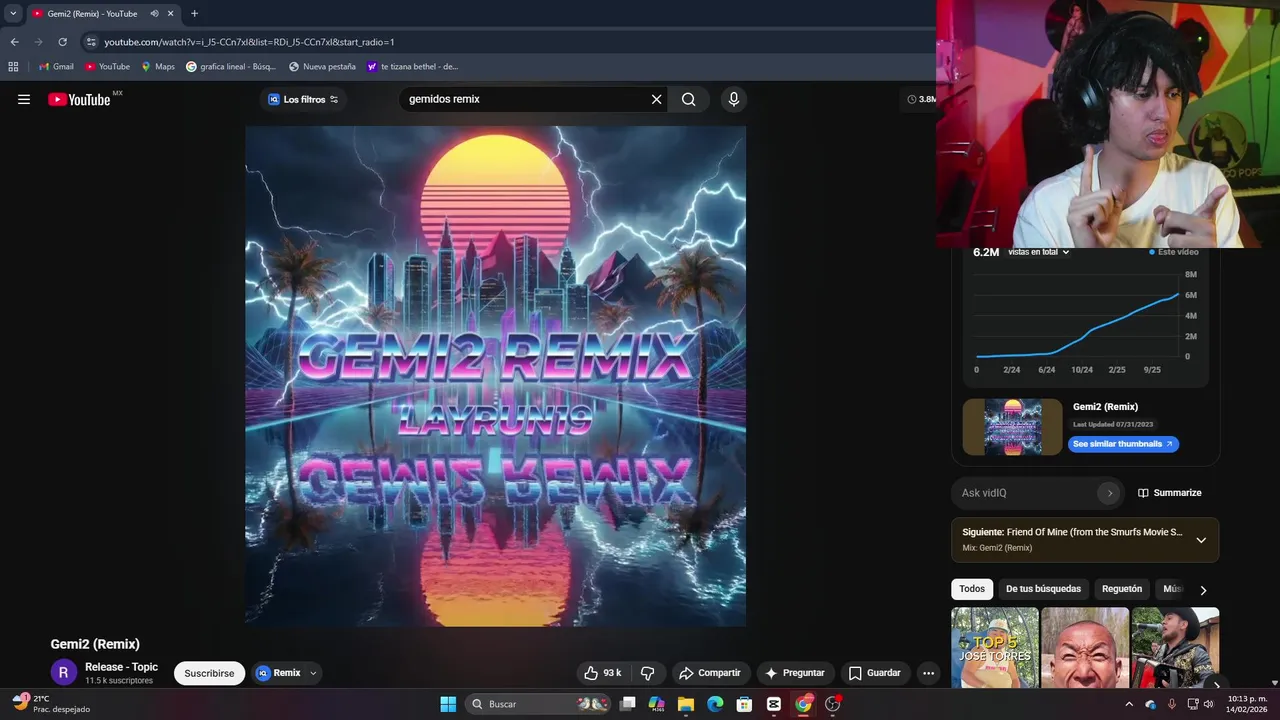Screen dimensions: 1280x720
Task: Open the vistas en total dropdown
Action: click(x=1039, y=252)
